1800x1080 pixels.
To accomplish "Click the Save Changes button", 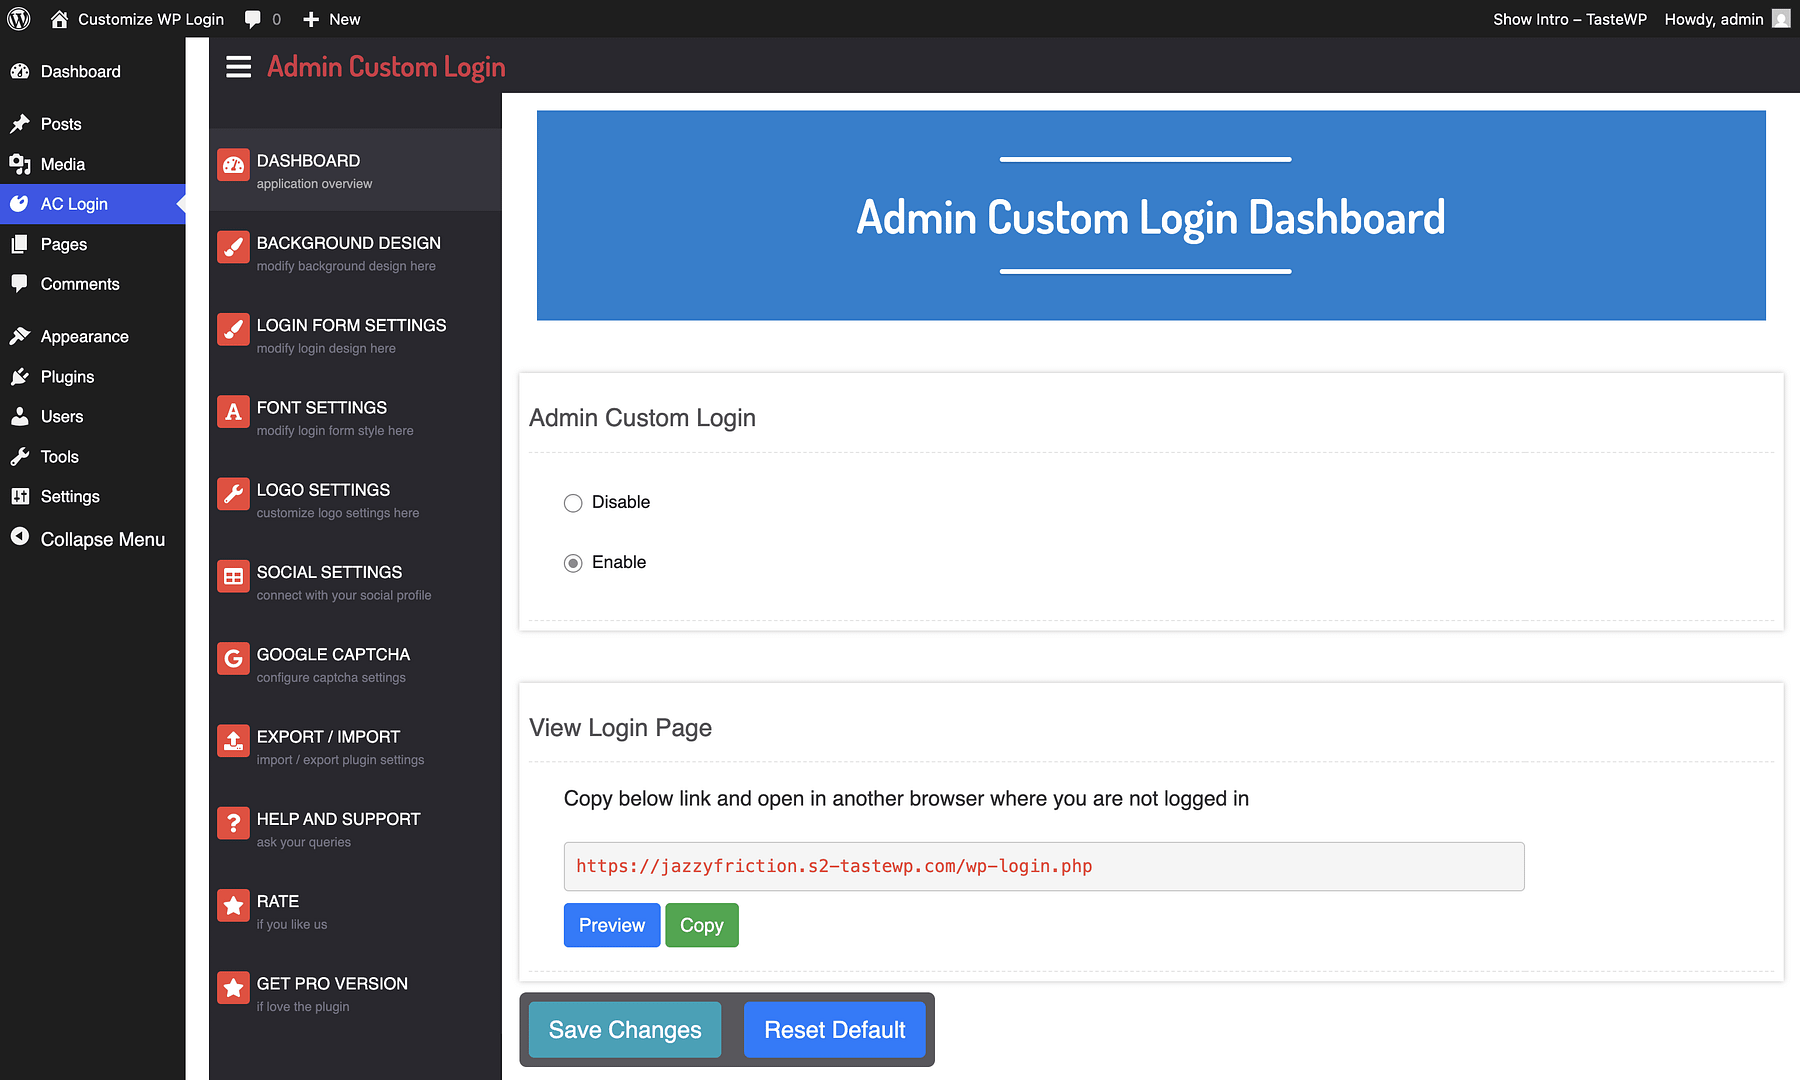I will click(x=624, y=1029).
